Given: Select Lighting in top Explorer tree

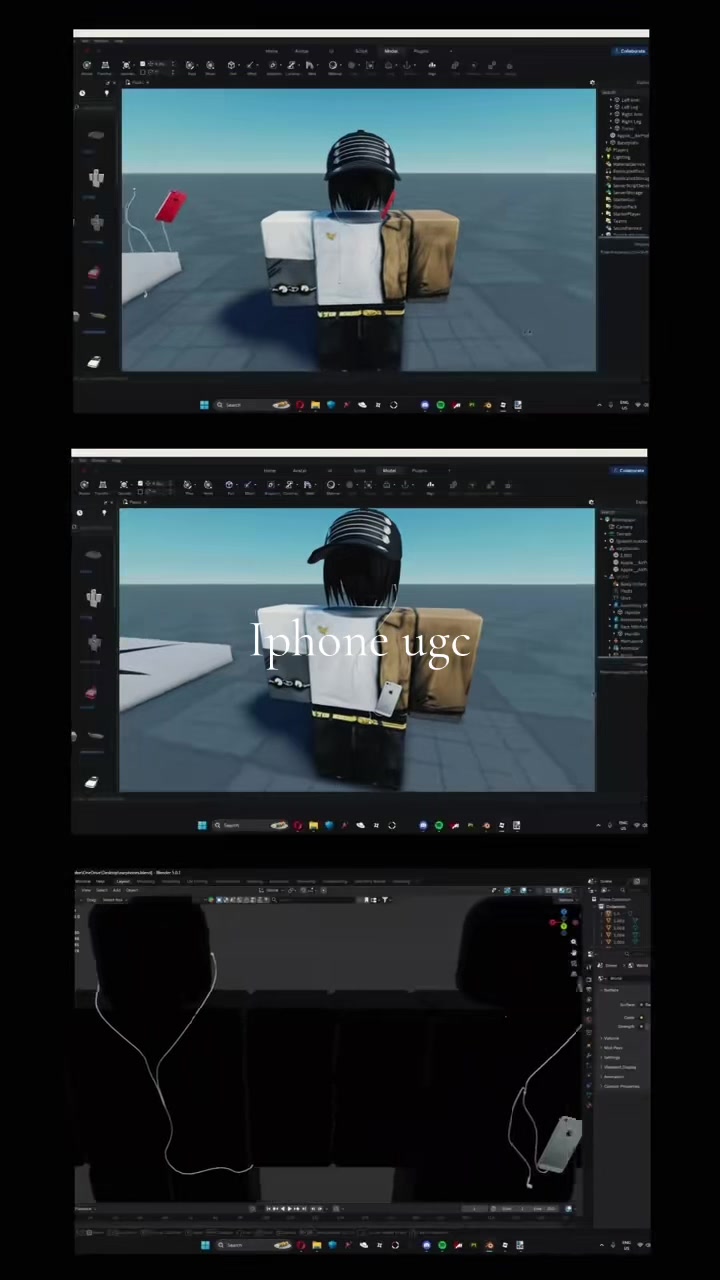Looking at the screenshot, I should point(621,157).
